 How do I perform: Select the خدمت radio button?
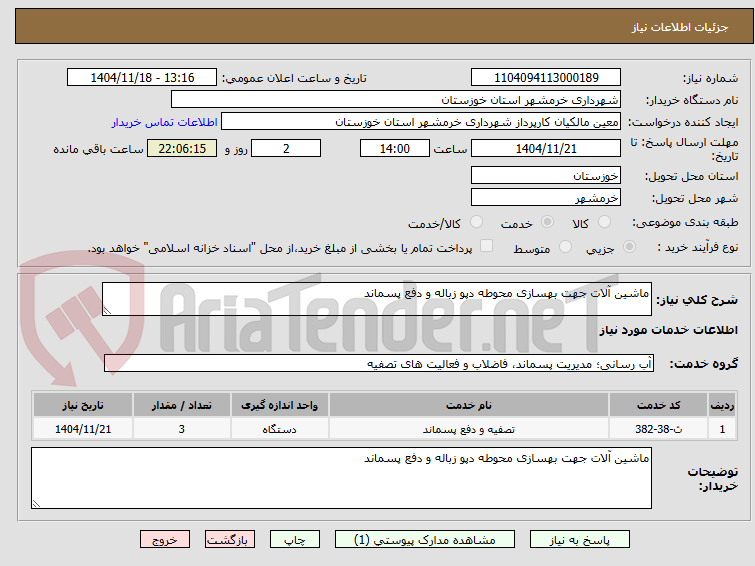[x=547, y=222]
